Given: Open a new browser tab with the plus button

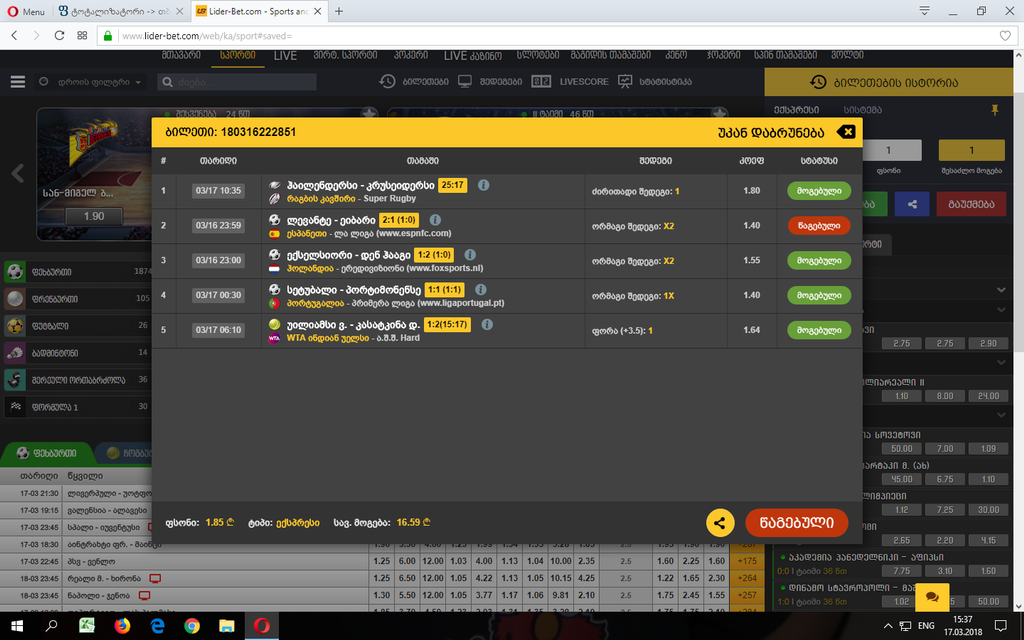Looking at the screenshot, I should (x=339, y=11).
